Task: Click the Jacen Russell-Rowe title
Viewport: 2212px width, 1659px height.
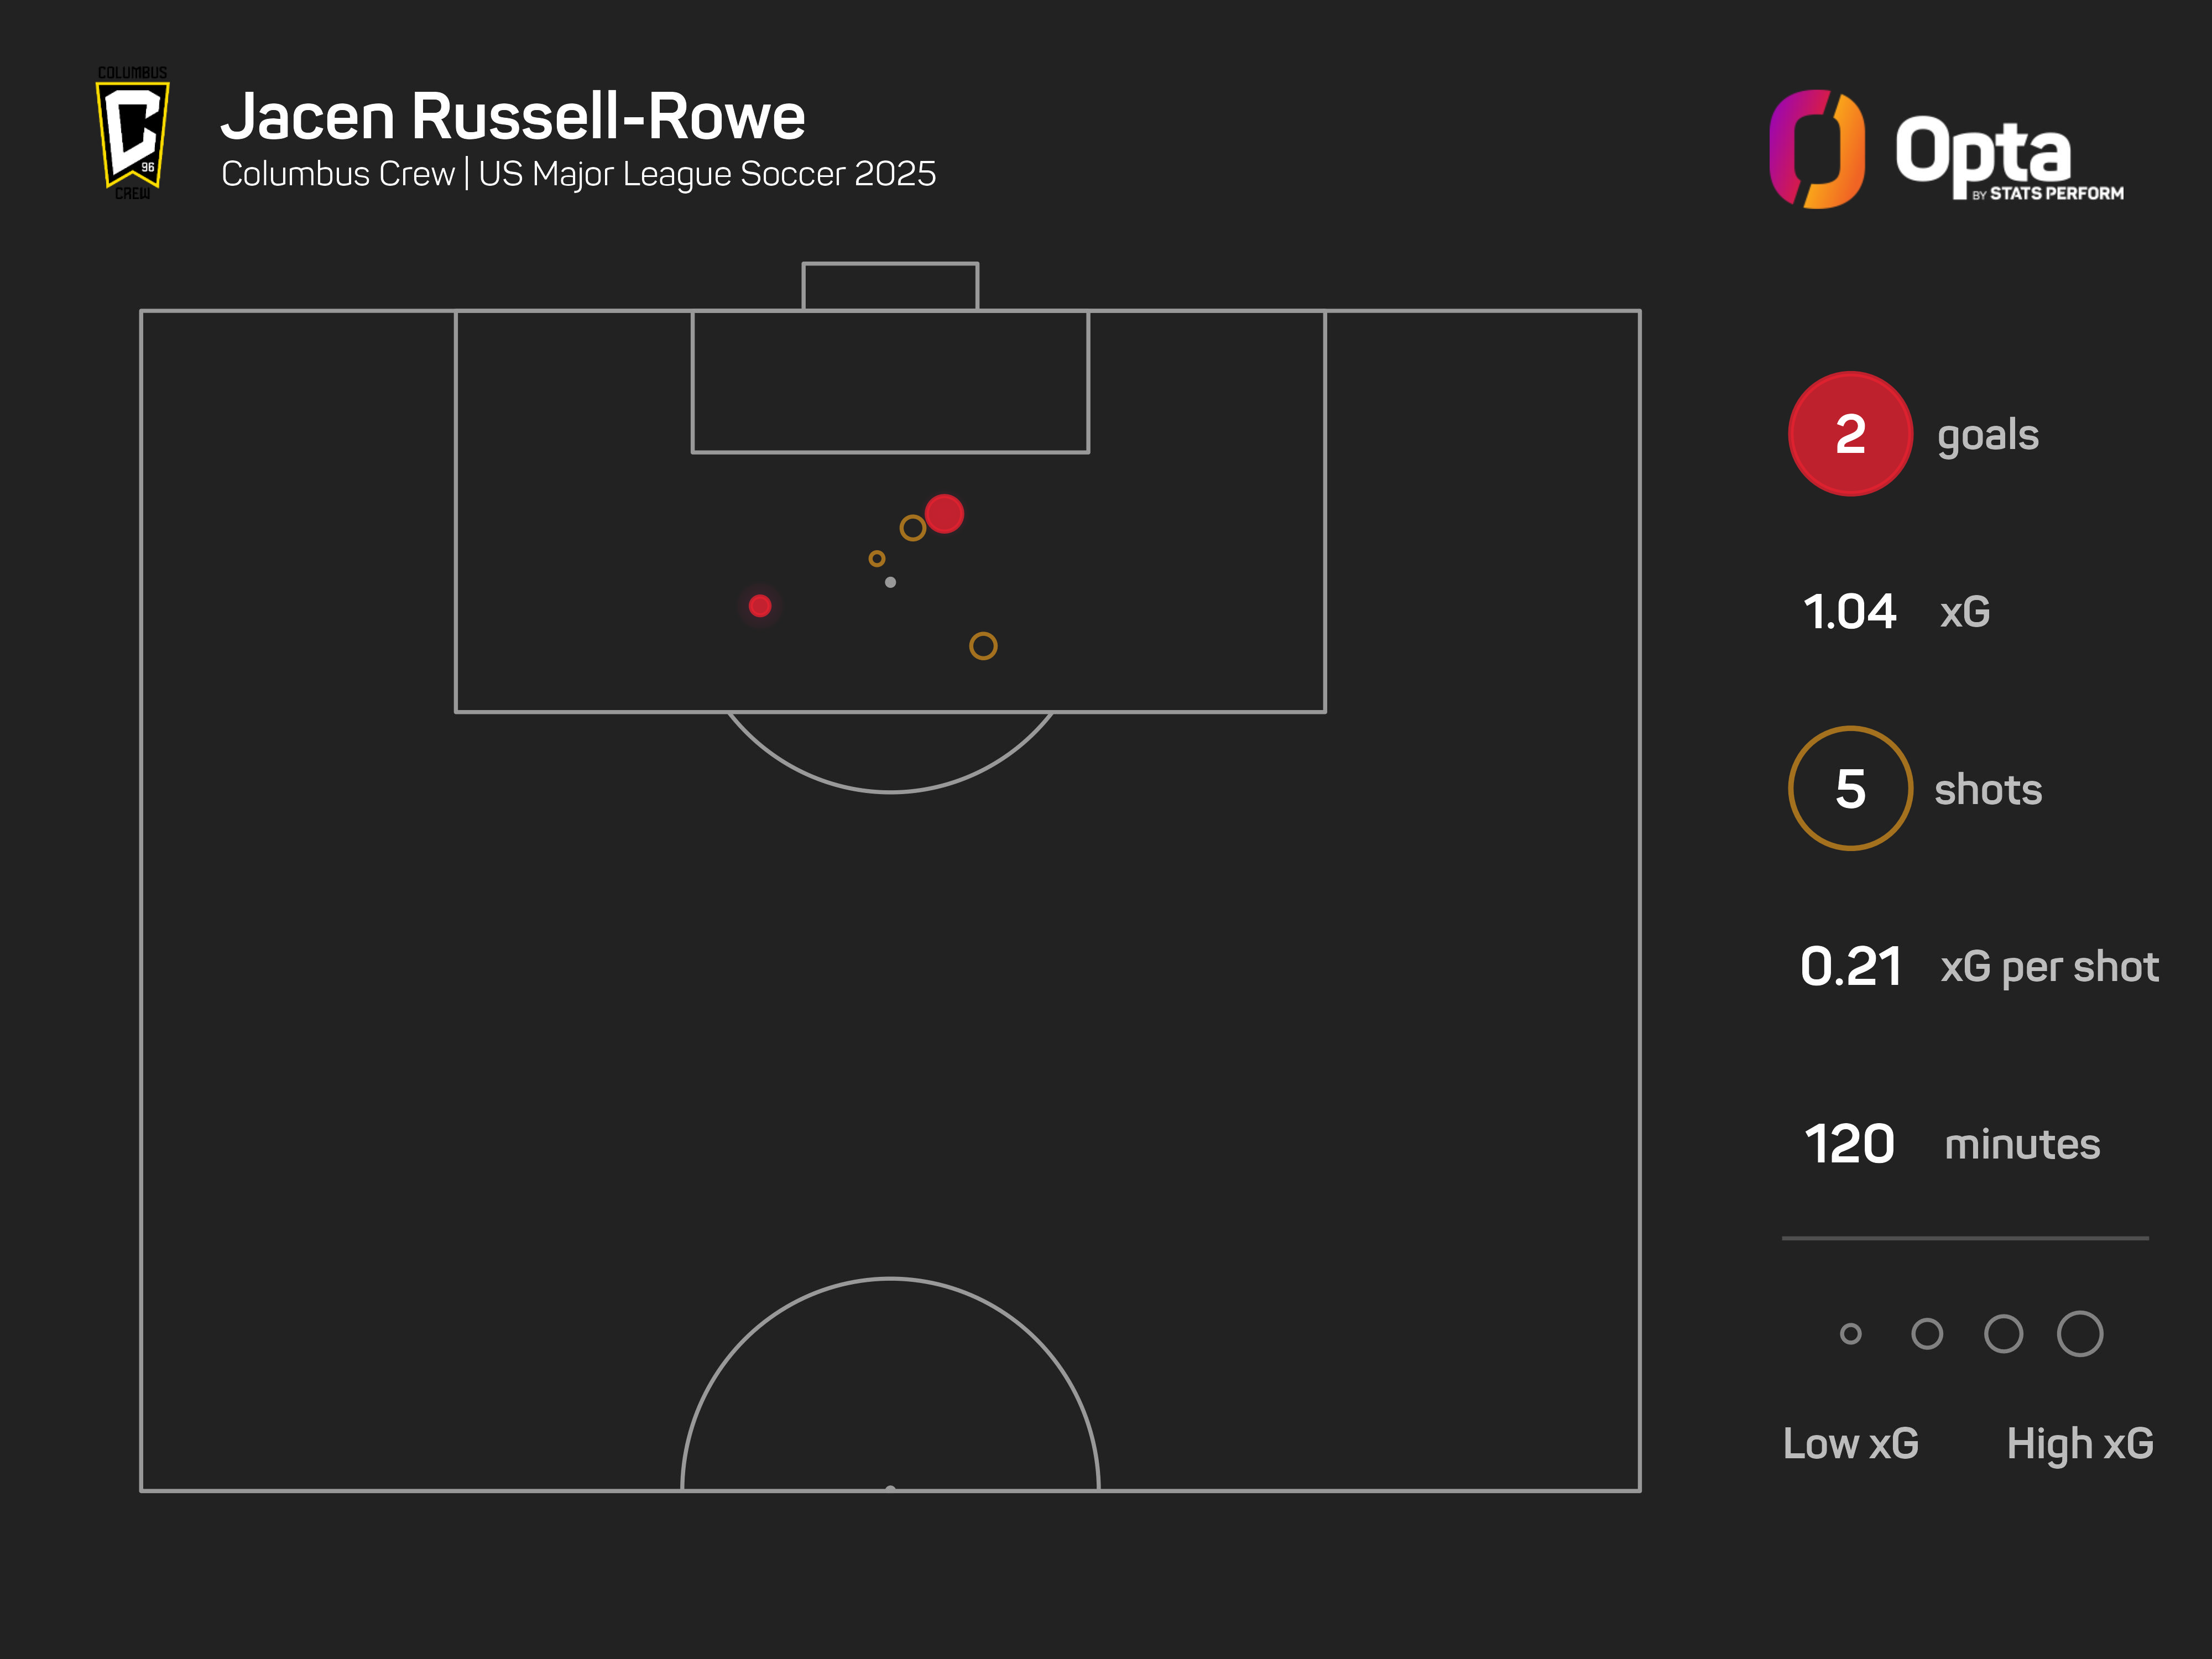Action: pyautogui.click(x=513, y=117)
